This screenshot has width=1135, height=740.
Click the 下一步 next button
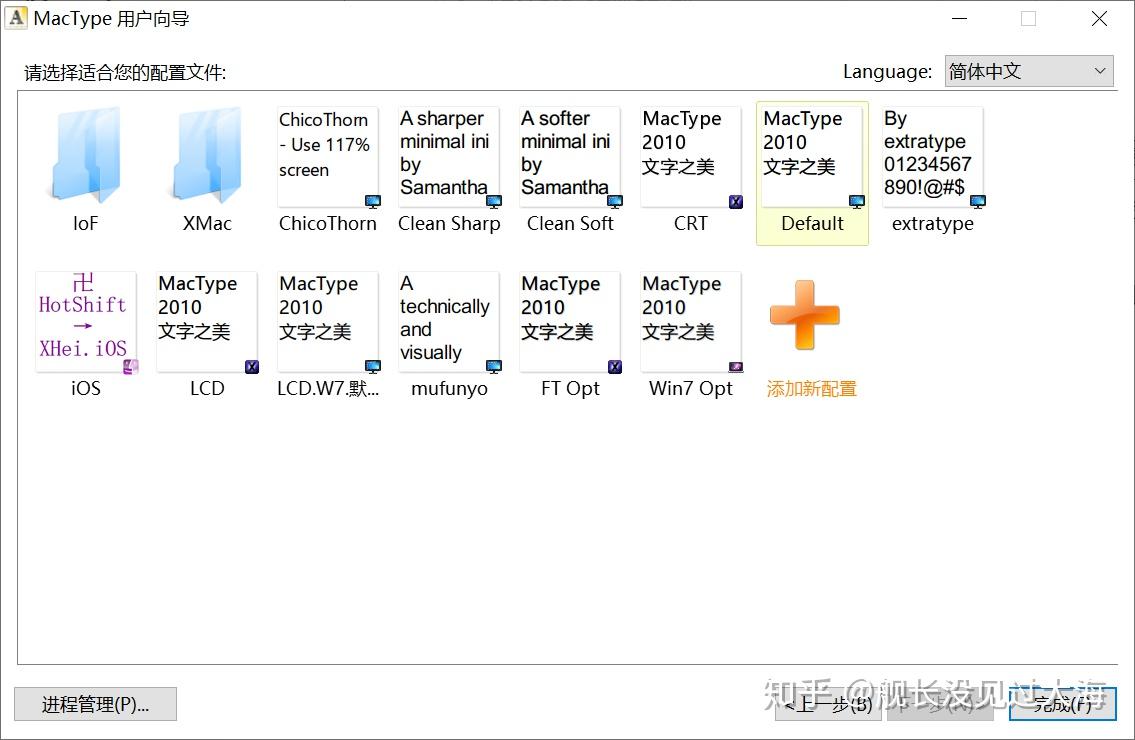(940, 704)
